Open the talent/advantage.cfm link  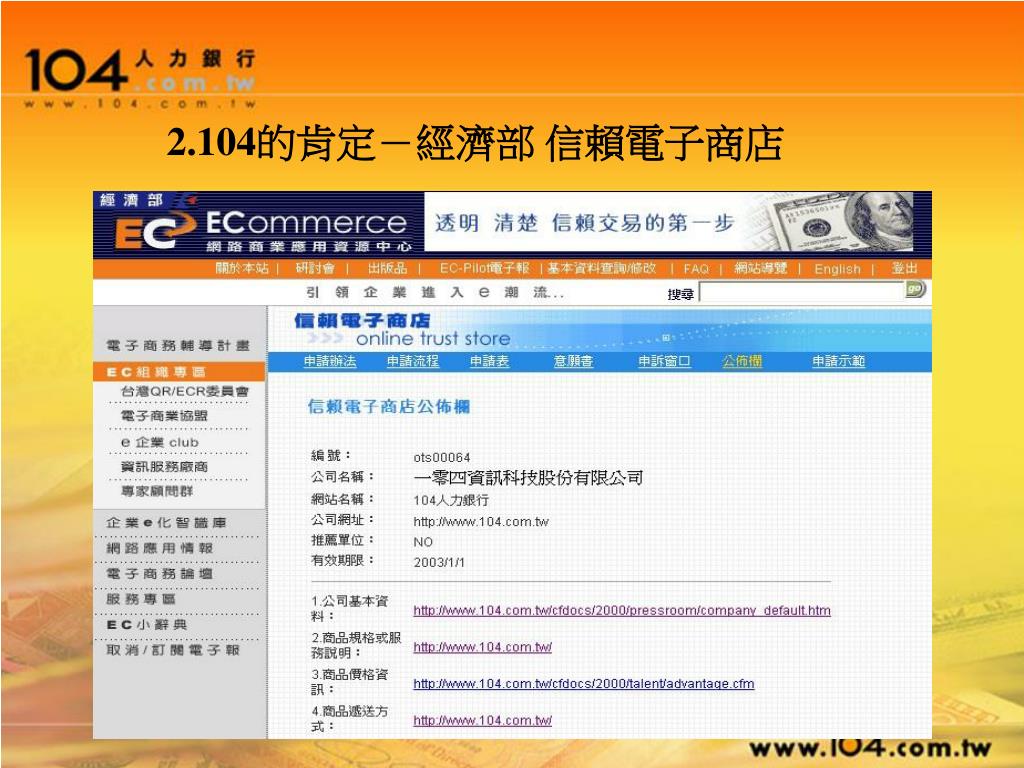(584, 684)
